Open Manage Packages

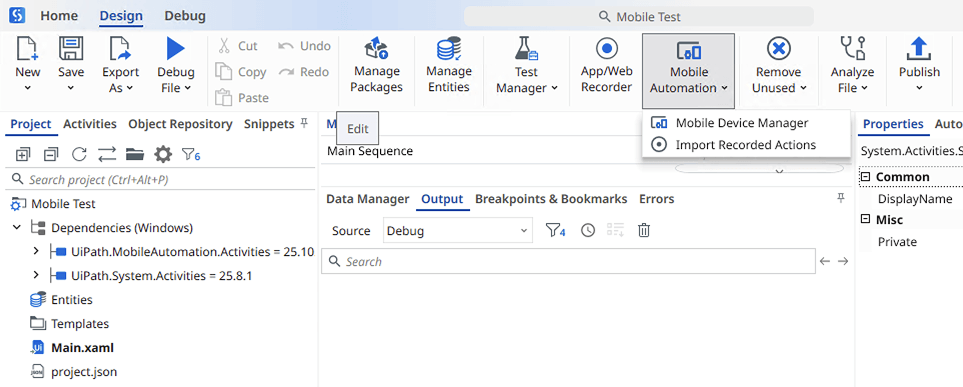pos(376,65)
